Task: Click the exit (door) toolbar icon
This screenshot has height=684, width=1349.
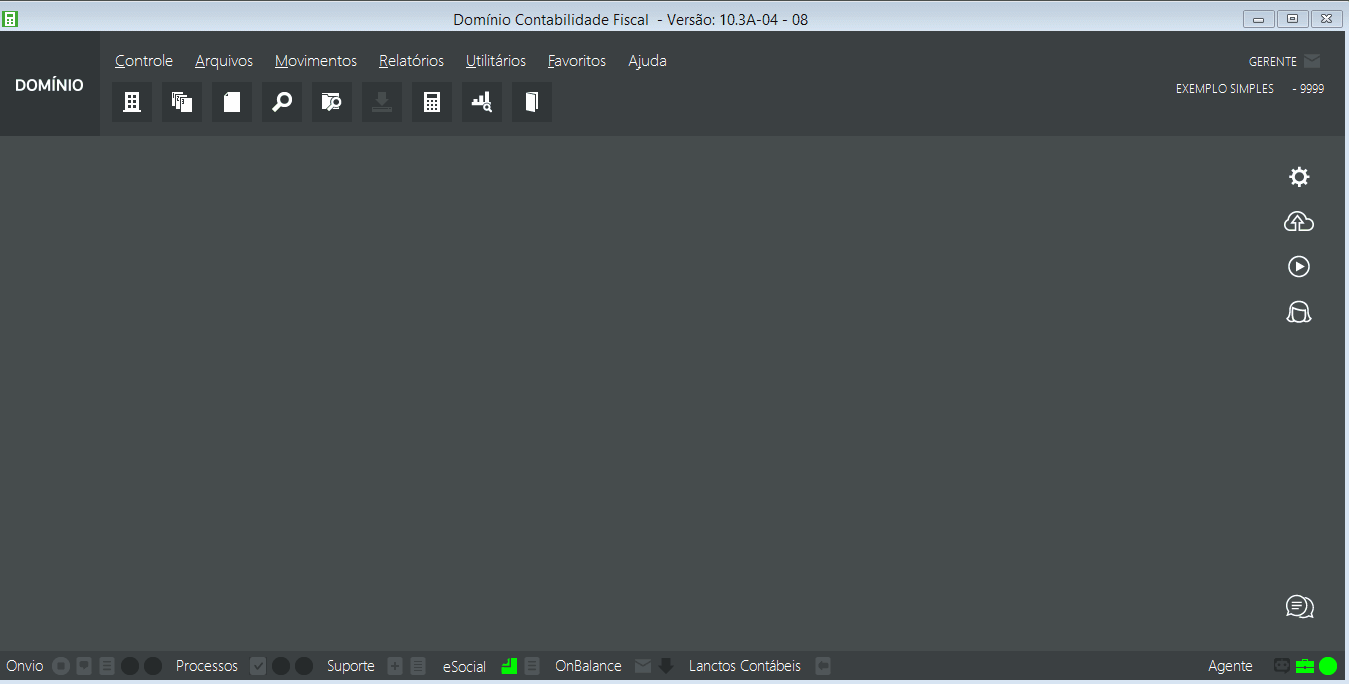Action: [x=531, y=101]
